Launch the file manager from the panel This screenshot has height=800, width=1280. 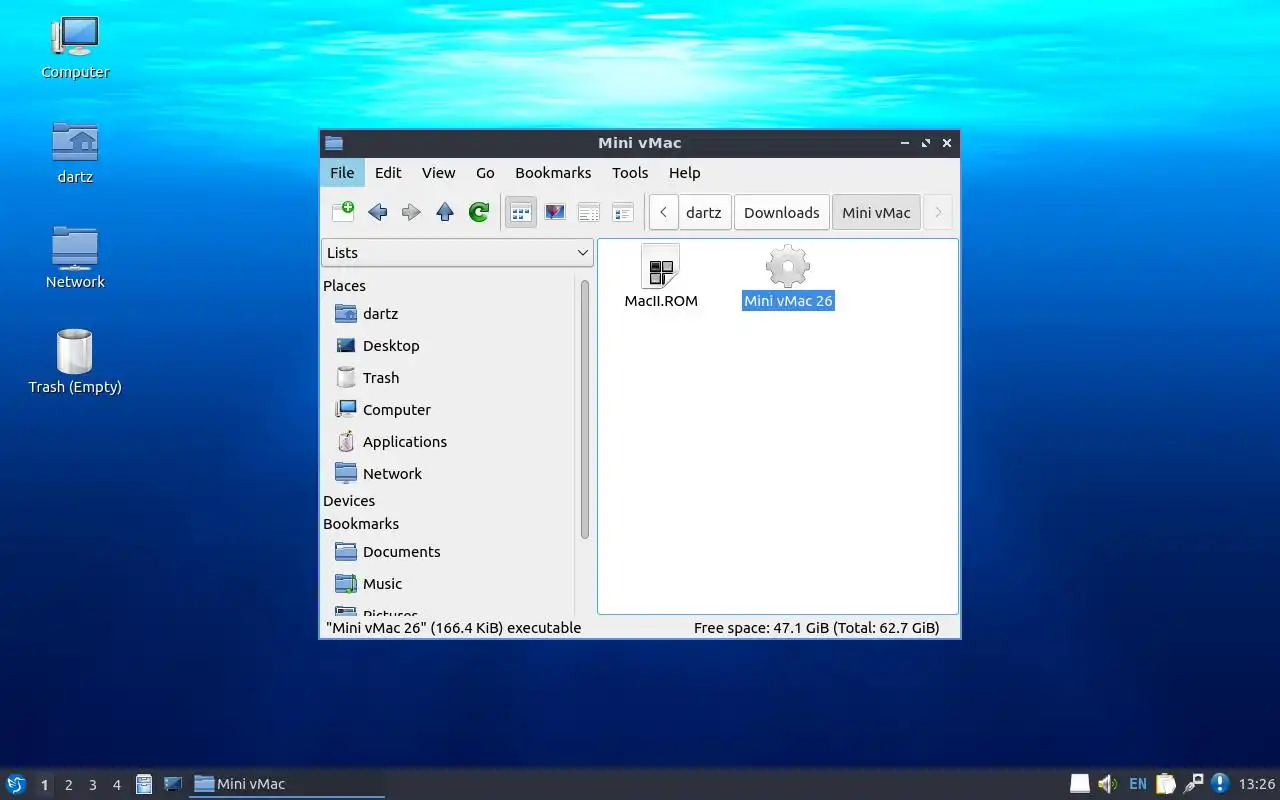tap(144, 784)
